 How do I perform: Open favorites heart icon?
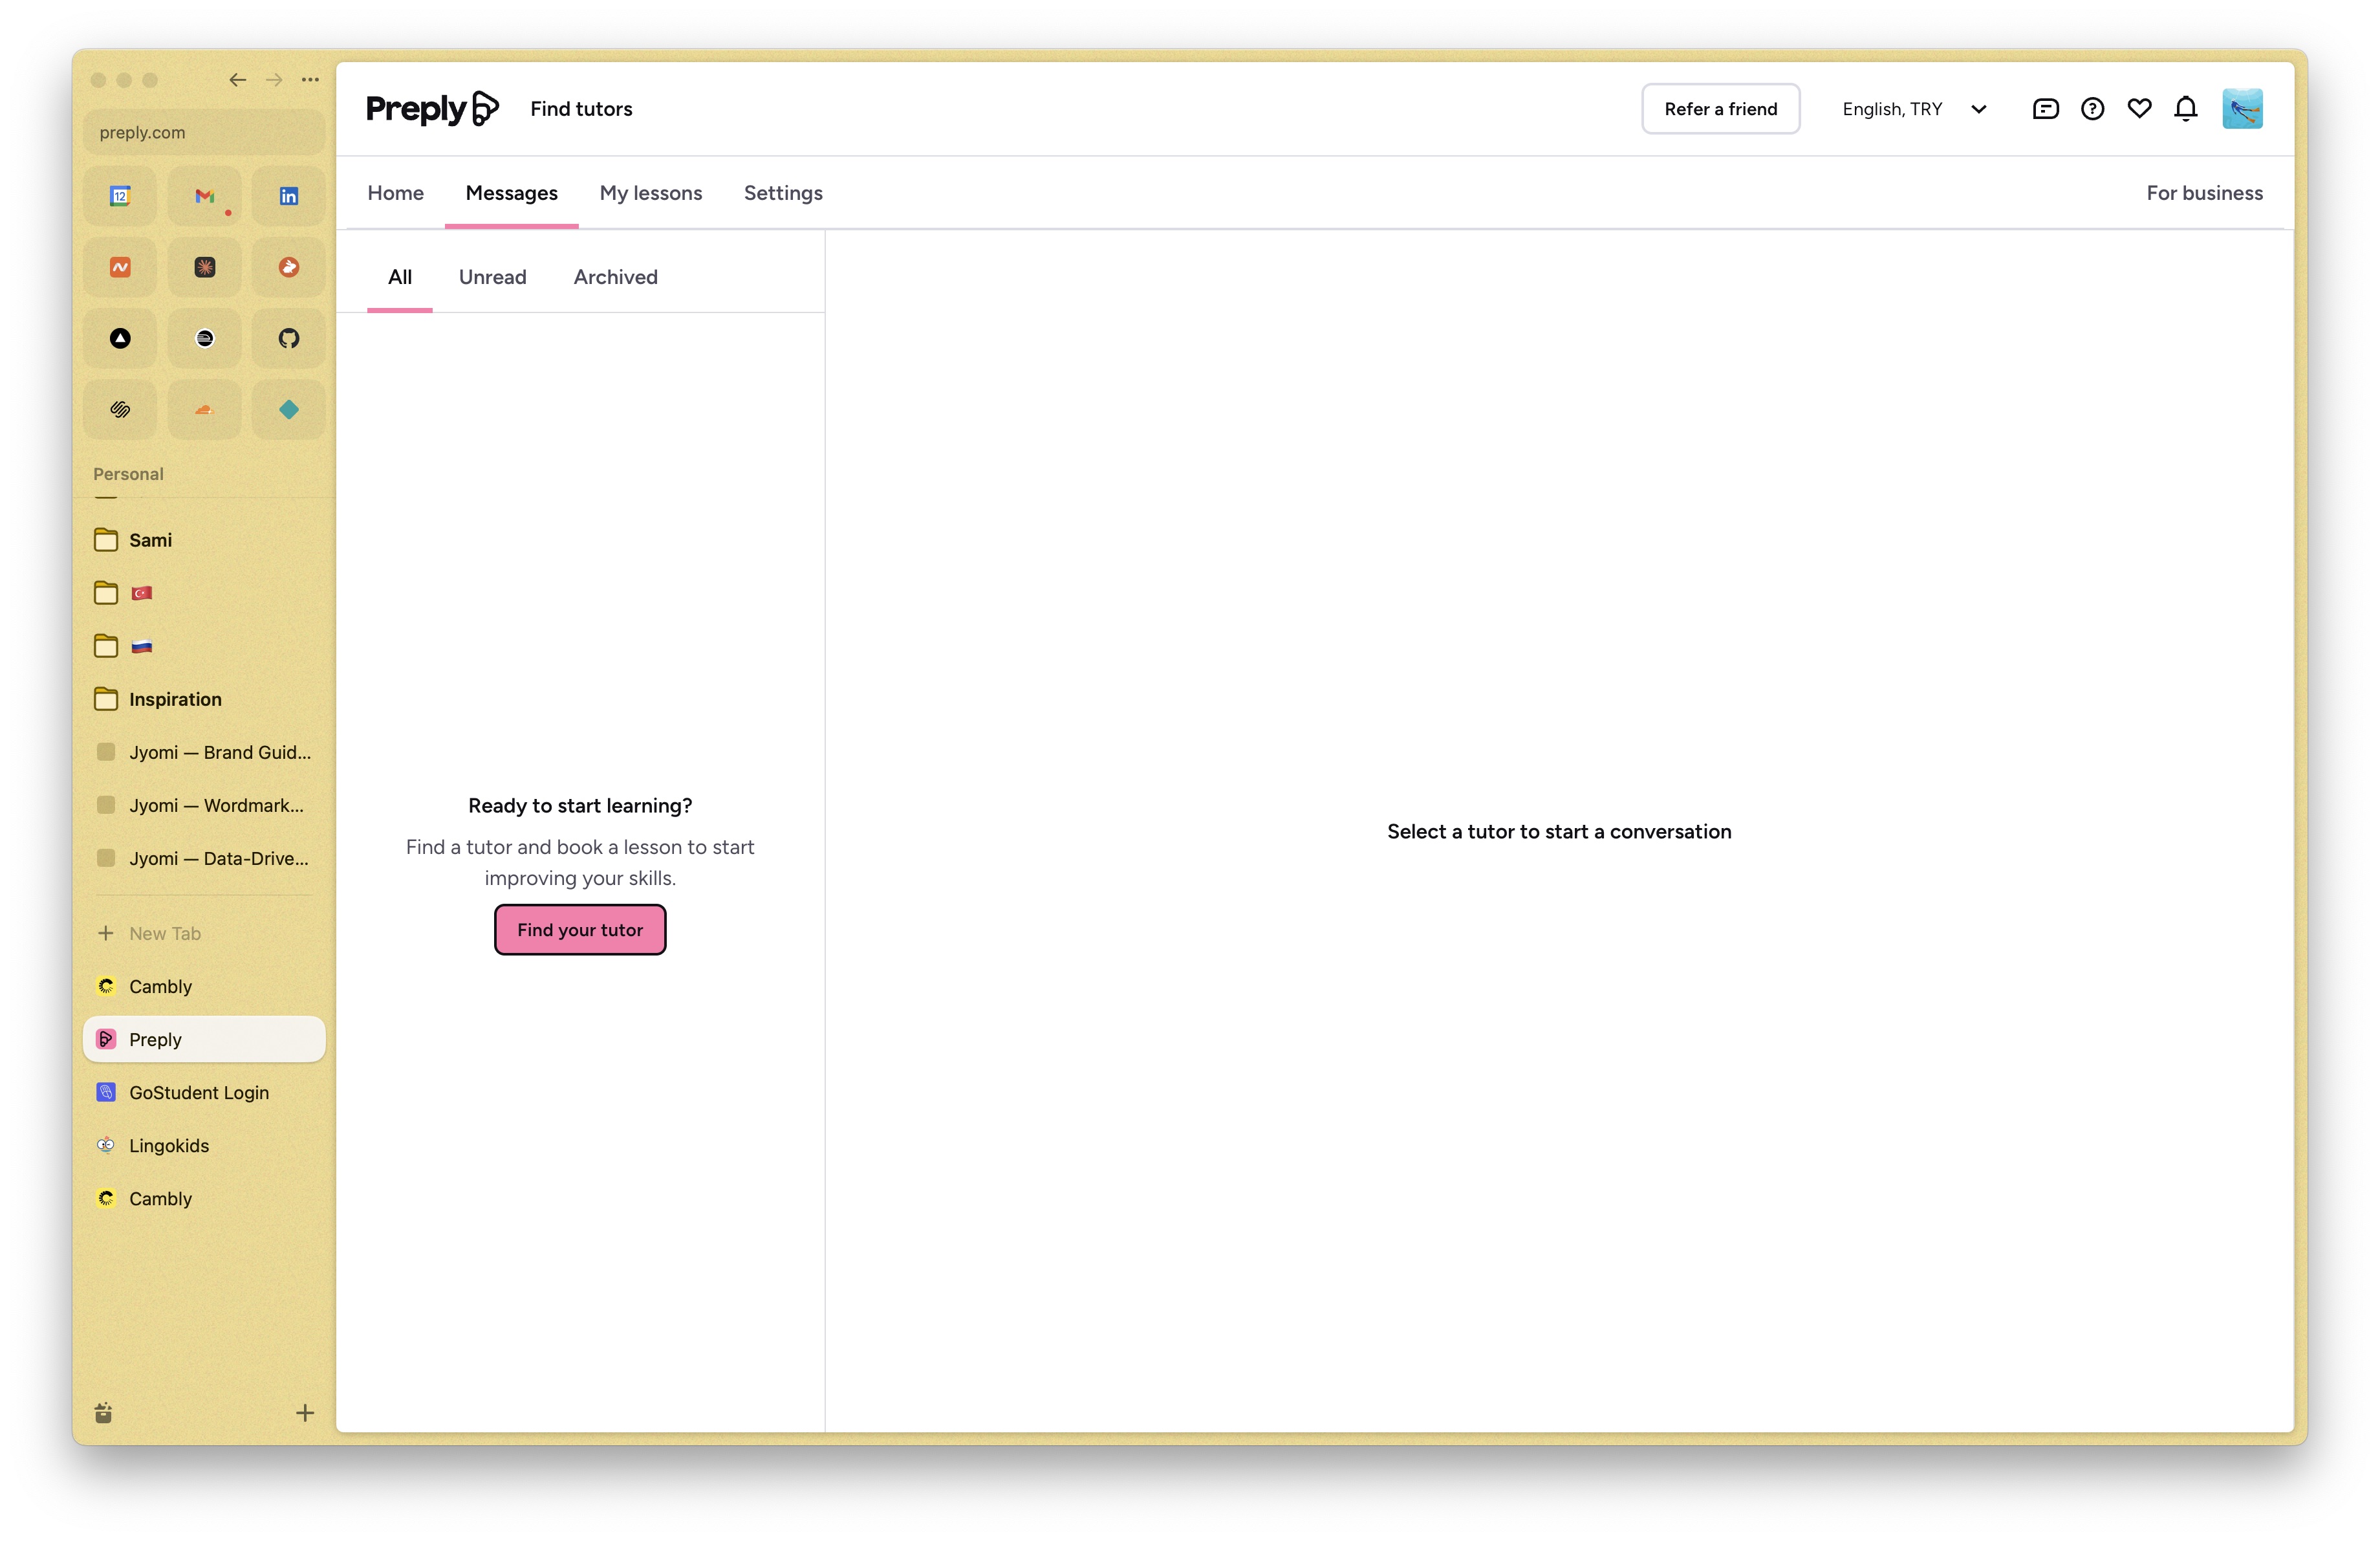pos(2139,109)
